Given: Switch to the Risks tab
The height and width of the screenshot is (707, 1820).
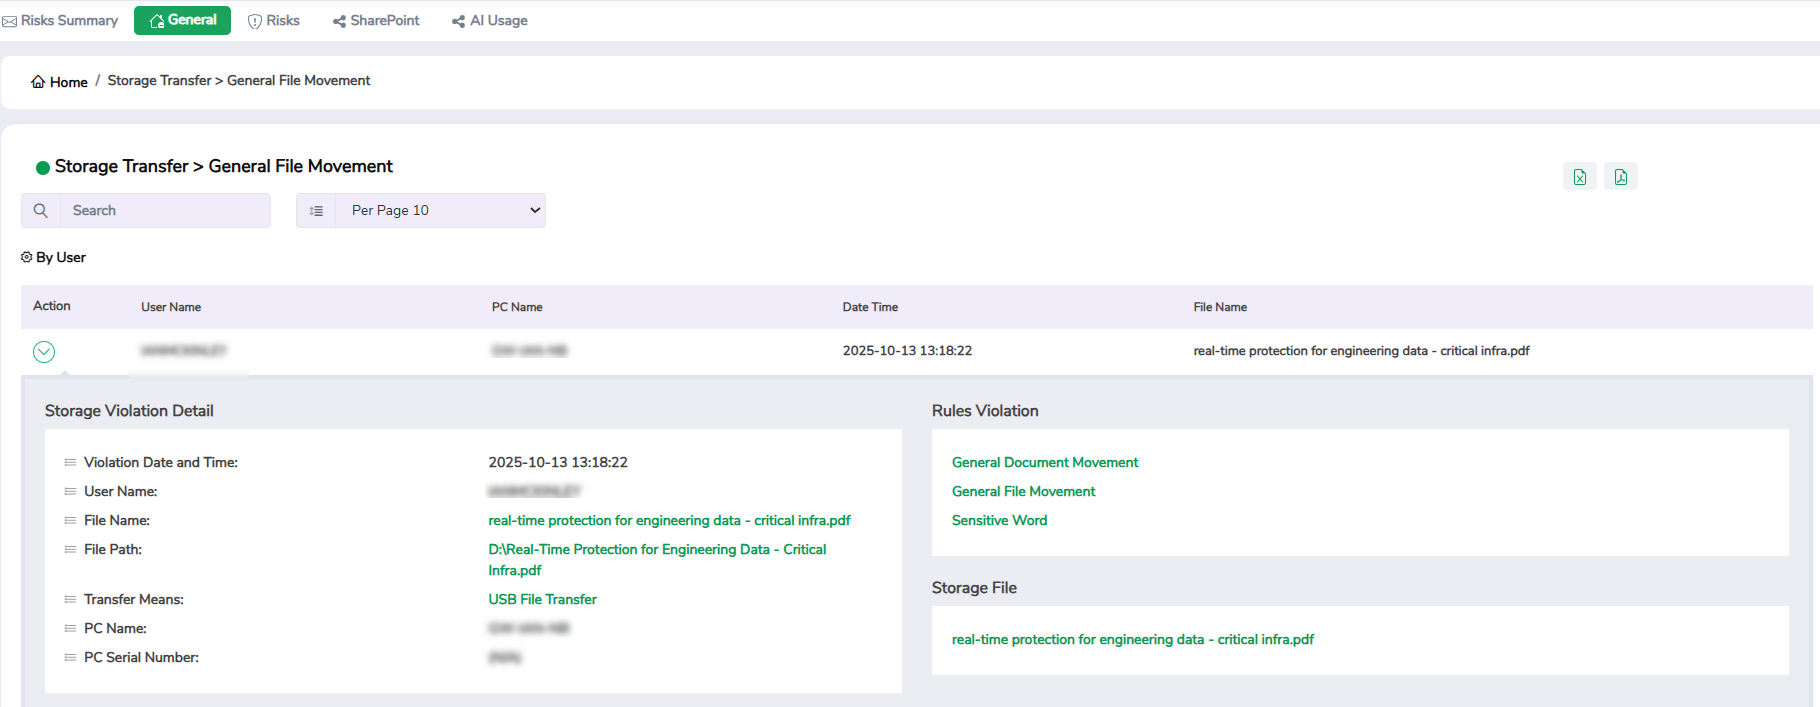Looking at the screenshot, I should click(x=274, y=21).
